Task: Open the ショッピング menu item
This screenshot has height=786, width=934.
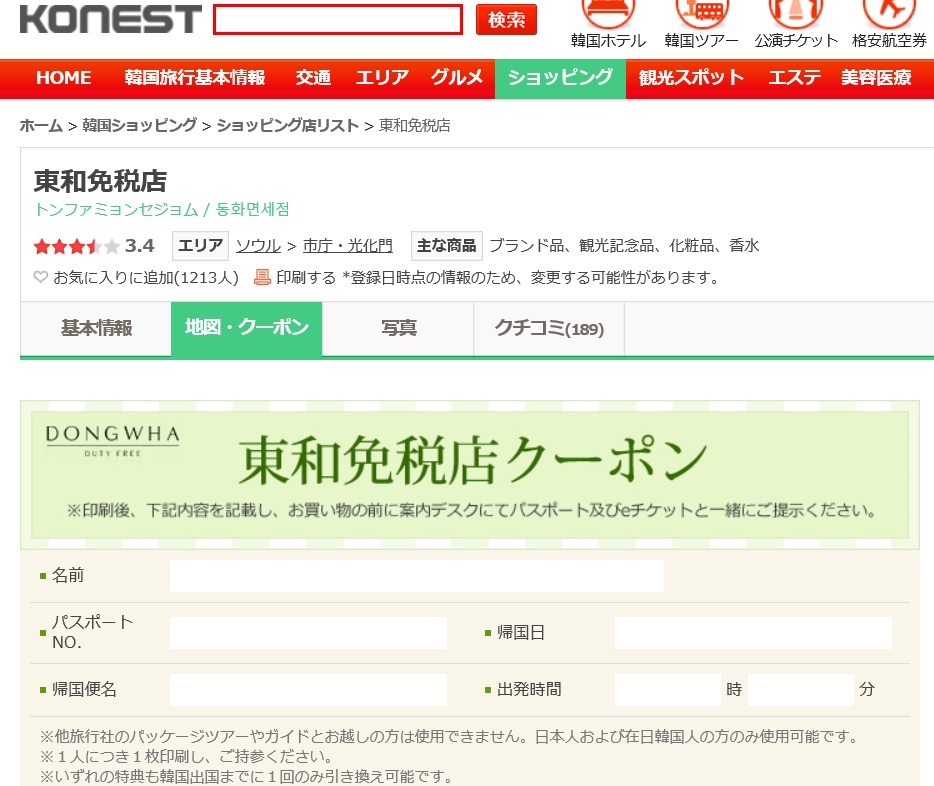Action: pos(560,78)
